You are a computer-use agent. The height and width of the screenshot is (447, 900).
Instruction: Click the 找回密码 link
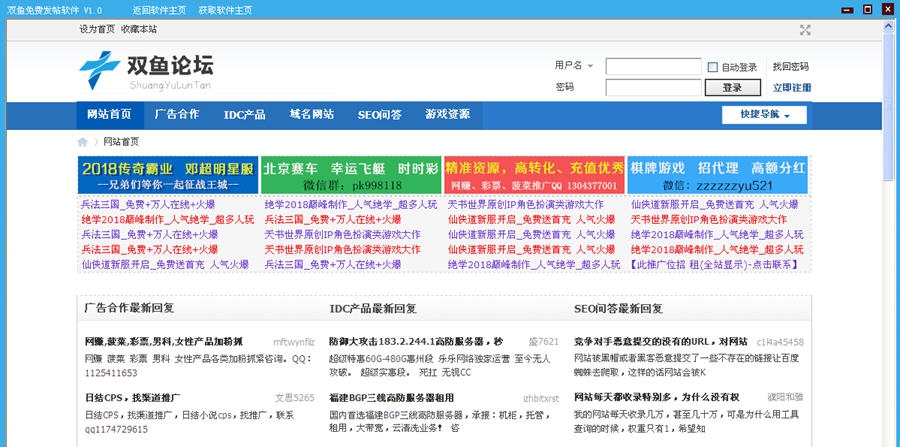pos(790,67)
